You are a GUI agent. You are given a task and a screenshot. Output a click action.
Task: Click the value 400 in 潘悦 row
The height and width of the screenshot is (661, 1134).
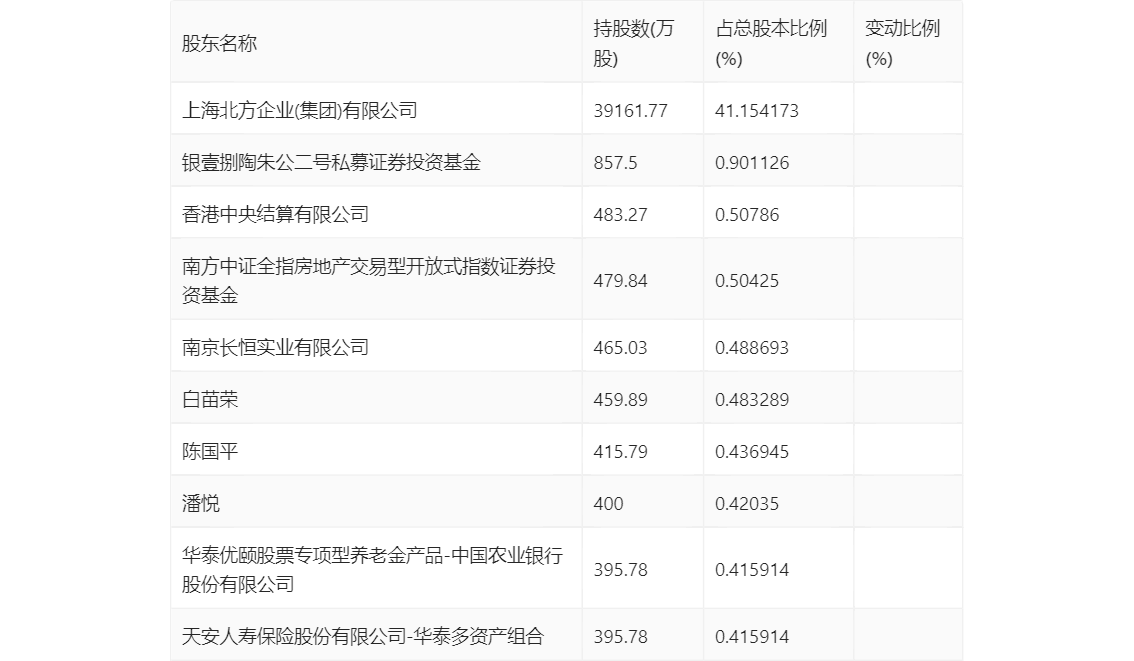pos(608,504)
